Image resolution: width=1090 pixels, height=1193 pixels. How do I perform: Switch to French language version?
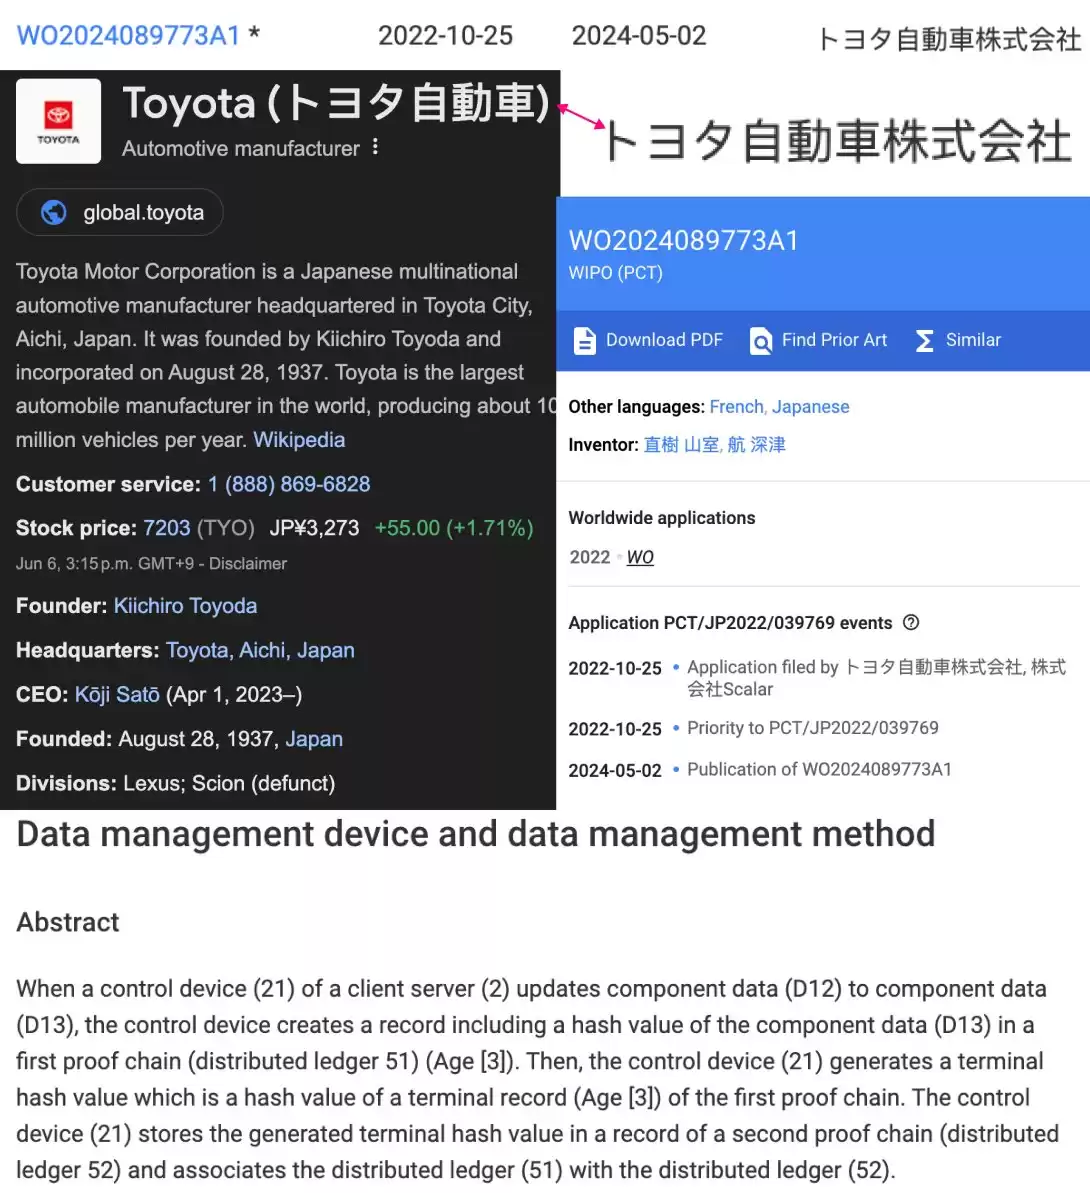coord(736,407)
